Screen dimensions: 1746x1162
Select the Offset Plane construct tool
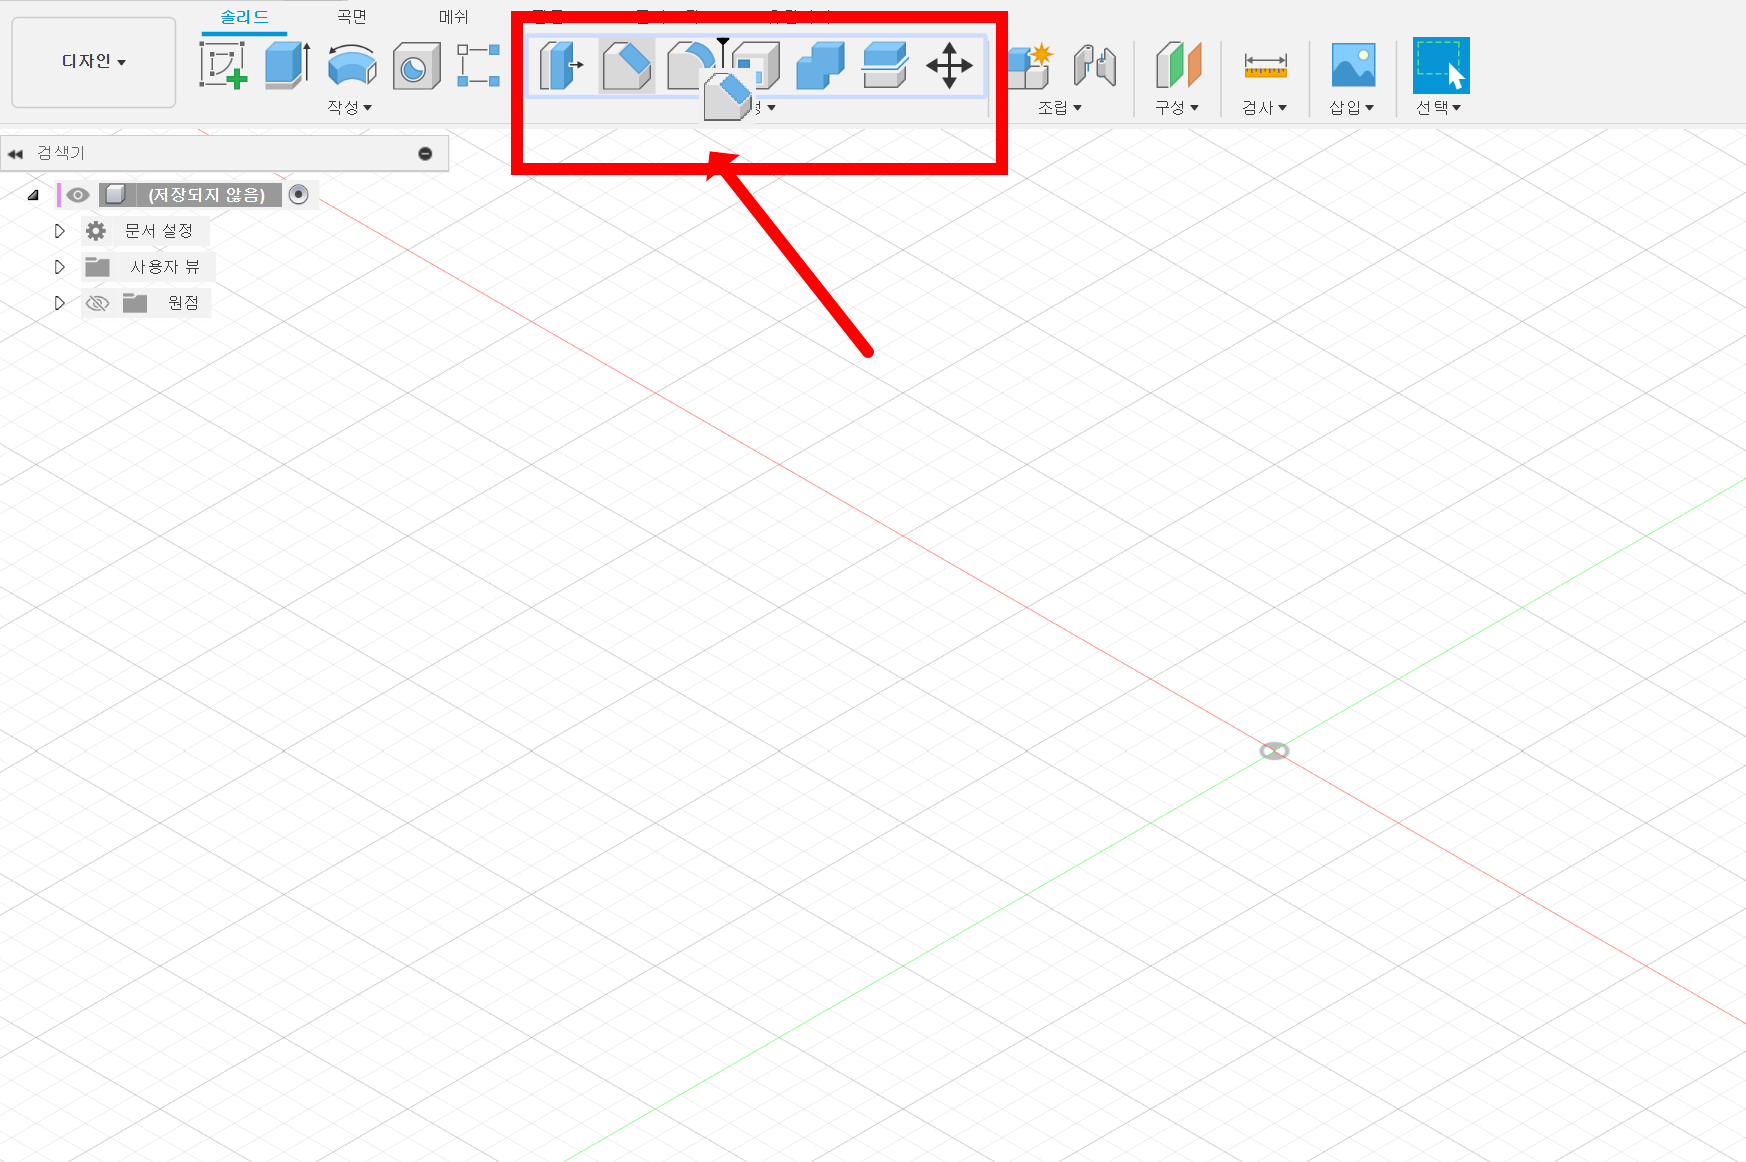pos(1178,66)
